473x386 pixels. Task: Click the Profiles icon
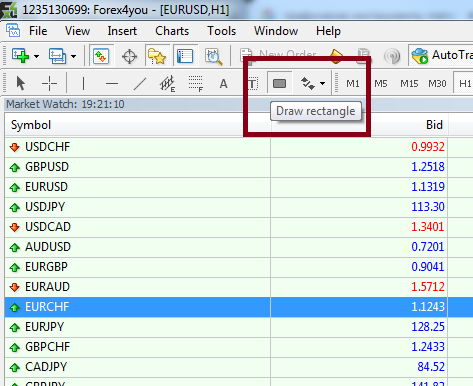click(57, 56)
